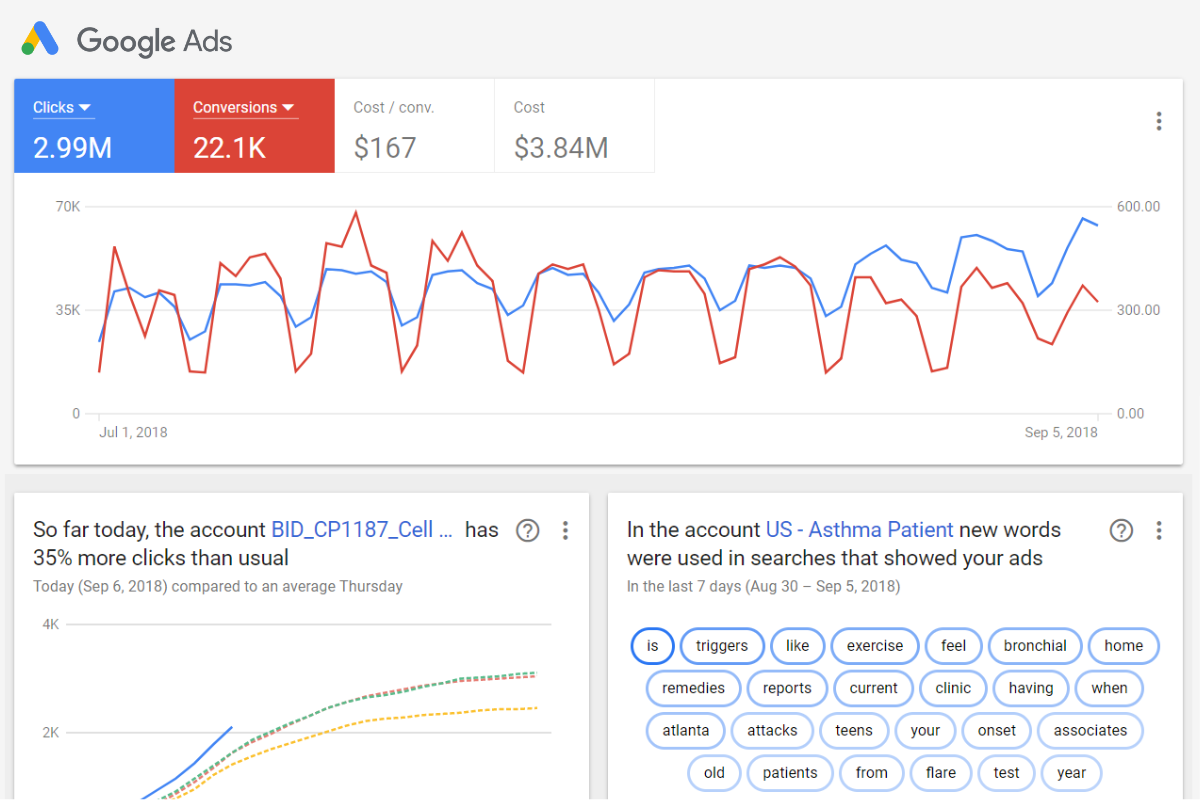Open the US - Asthma Patient account link

coord(859,530)
